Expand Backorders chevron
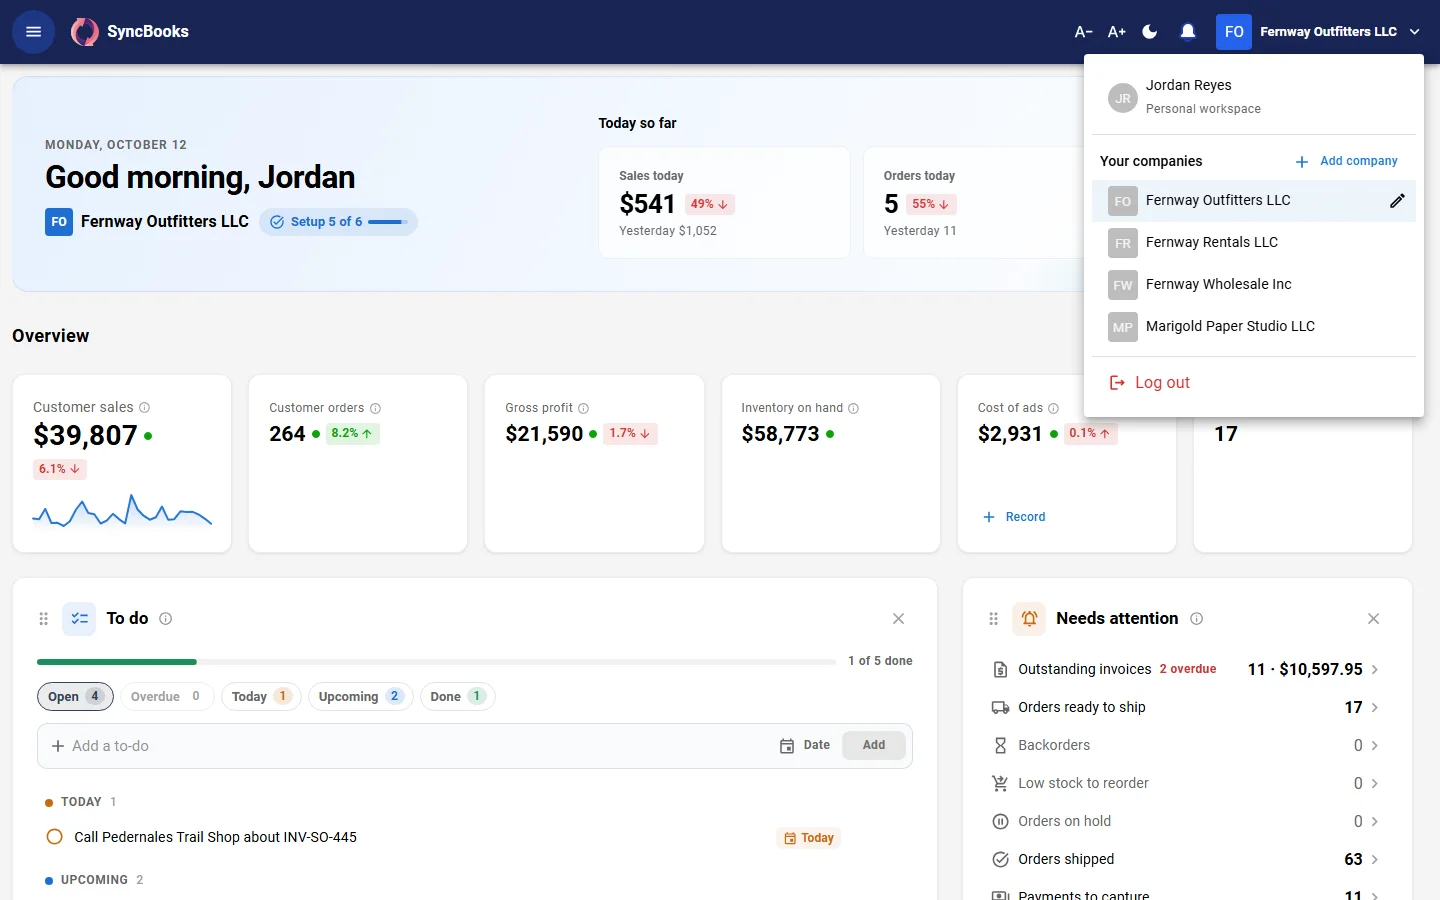1440x900 pixels. click(1375, 746)
